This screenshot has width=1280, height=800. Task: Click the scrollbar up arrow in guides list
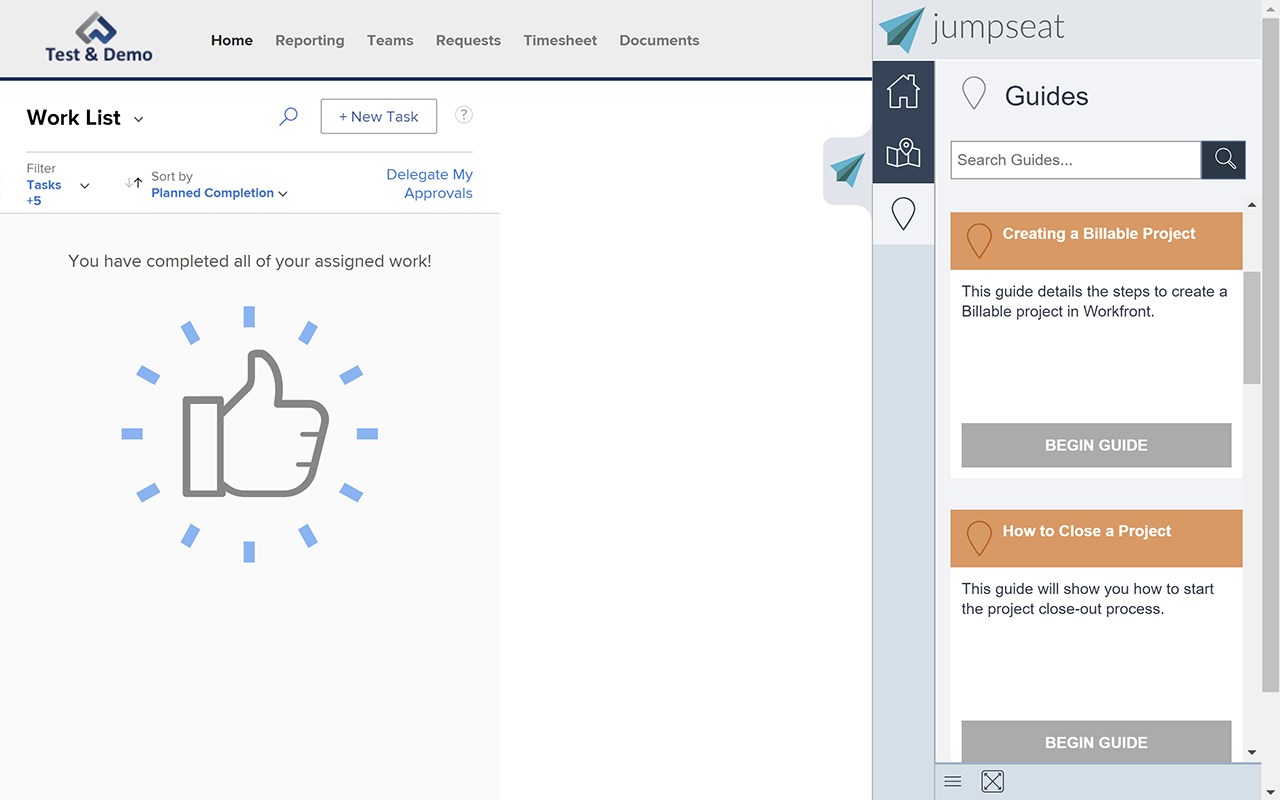(1252, 205)
